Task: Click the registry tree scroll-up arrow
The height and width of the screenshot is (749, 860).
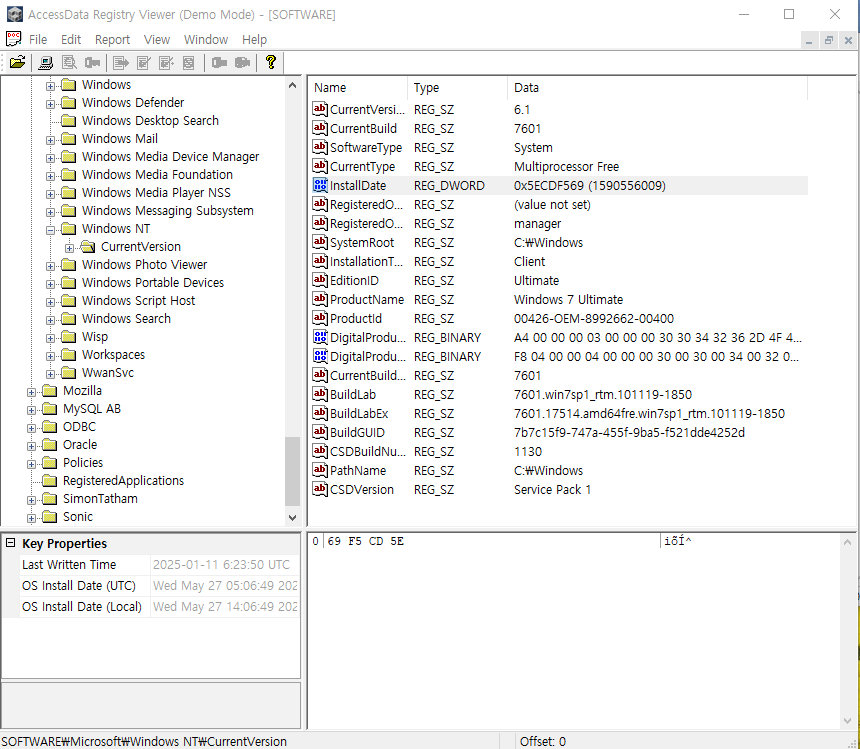Action: tap(292, 85)
